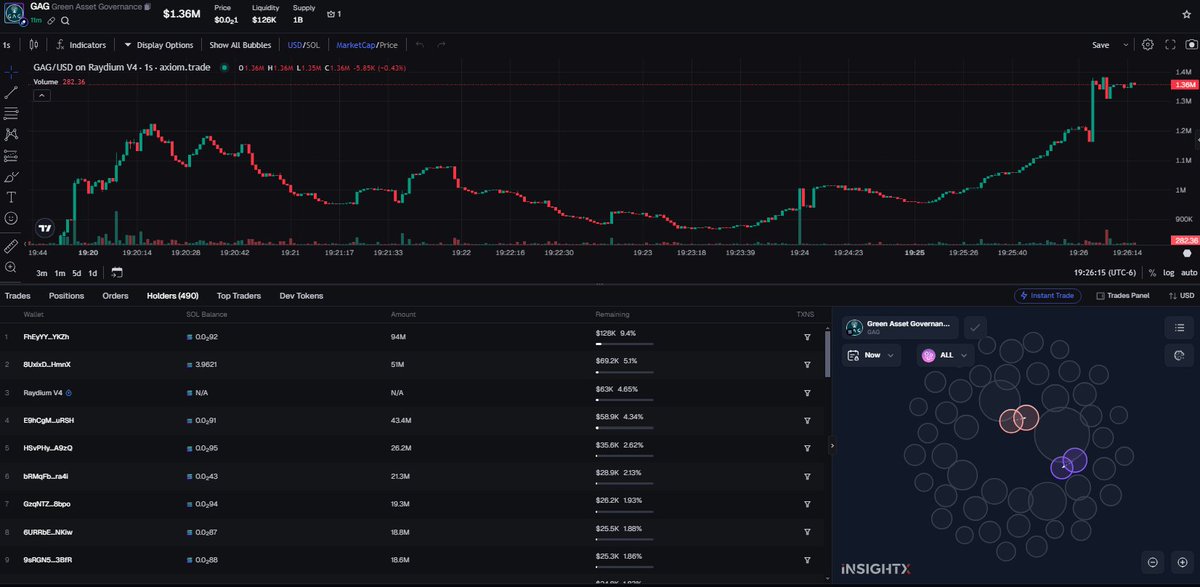Toggle Show All Bubbles on chart
The image size is (1200, 587).
(x=240, y=45)
